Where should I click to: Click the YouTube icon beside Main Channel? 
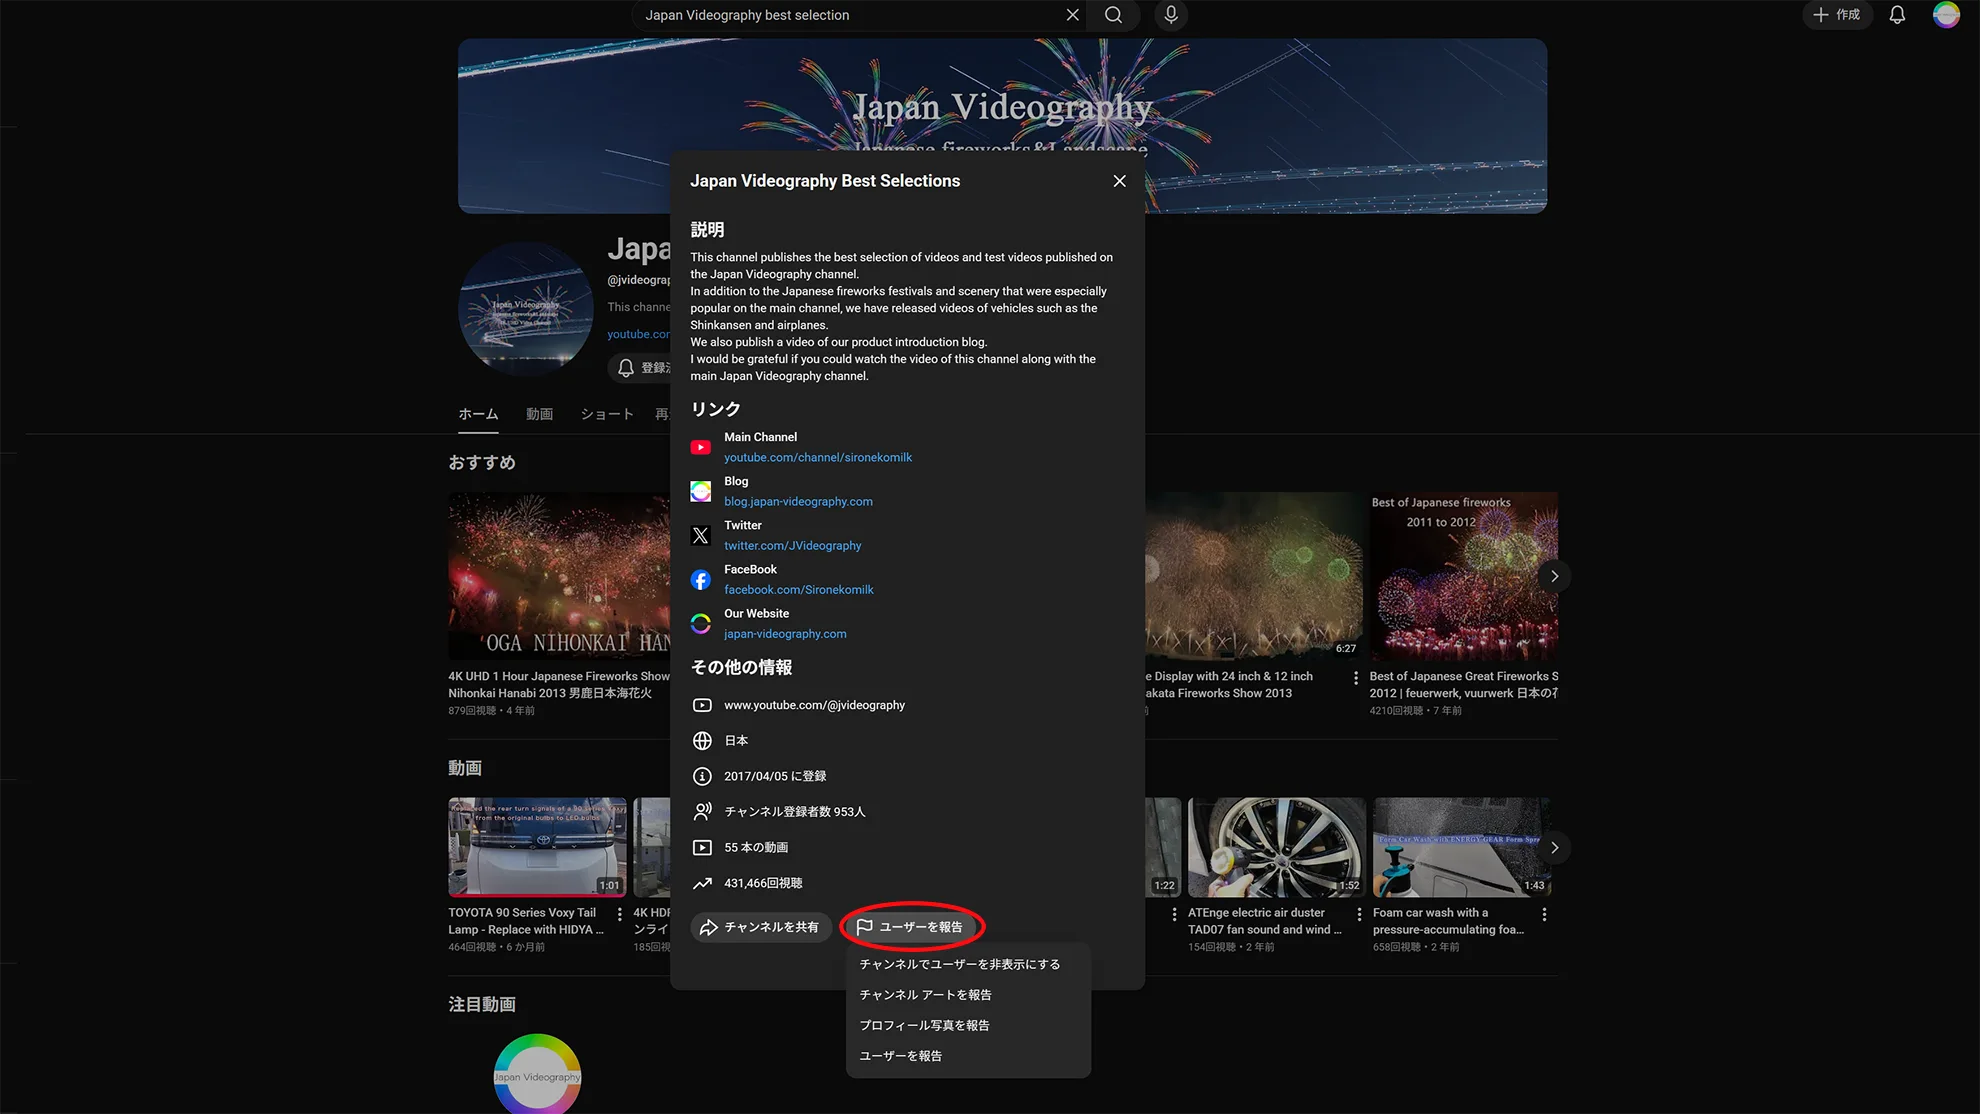(x=701, y=447)
